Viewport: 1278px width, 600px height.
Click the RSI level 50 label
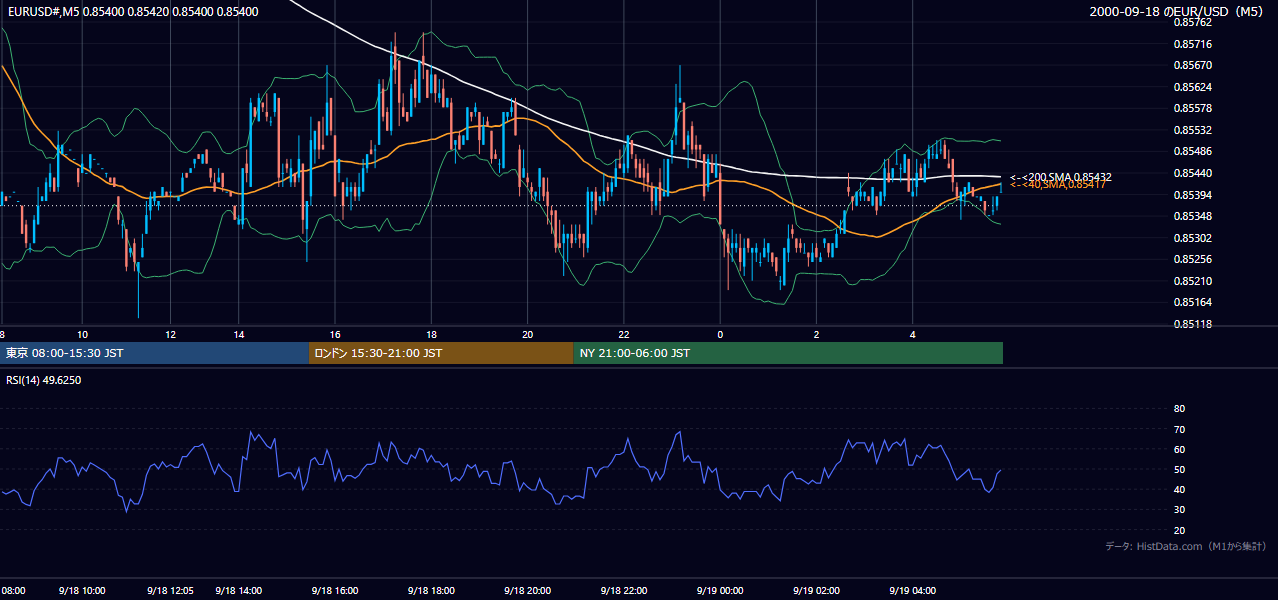coord(1179,469)
